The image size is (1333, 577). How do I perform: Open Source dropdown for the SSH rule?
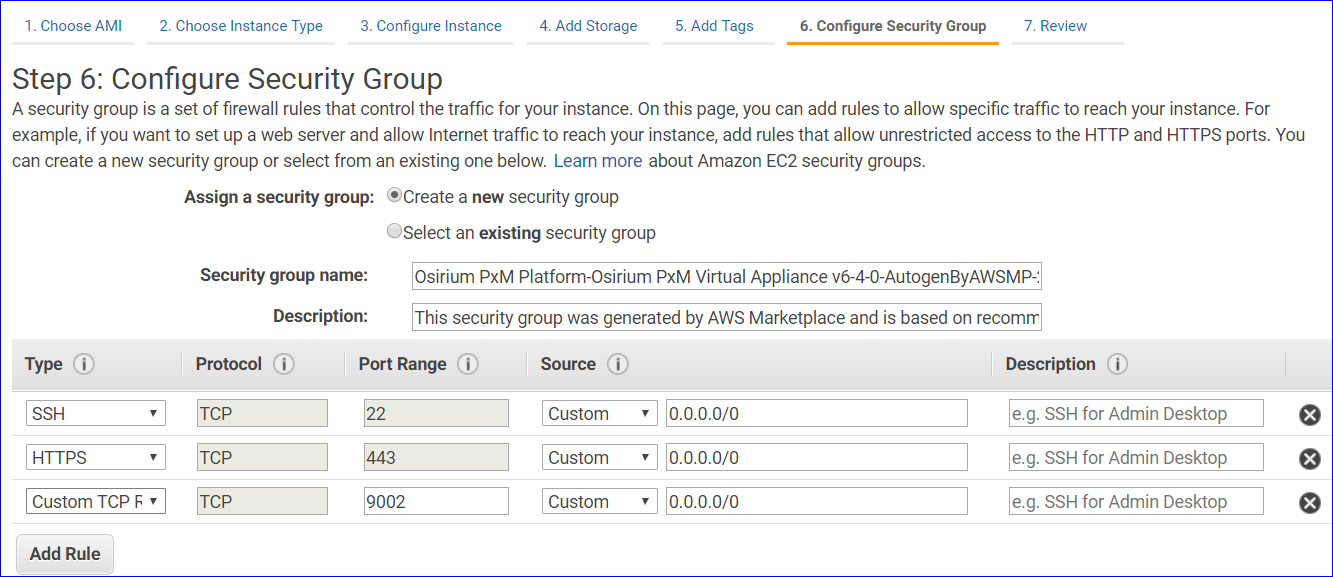point(599,414)
